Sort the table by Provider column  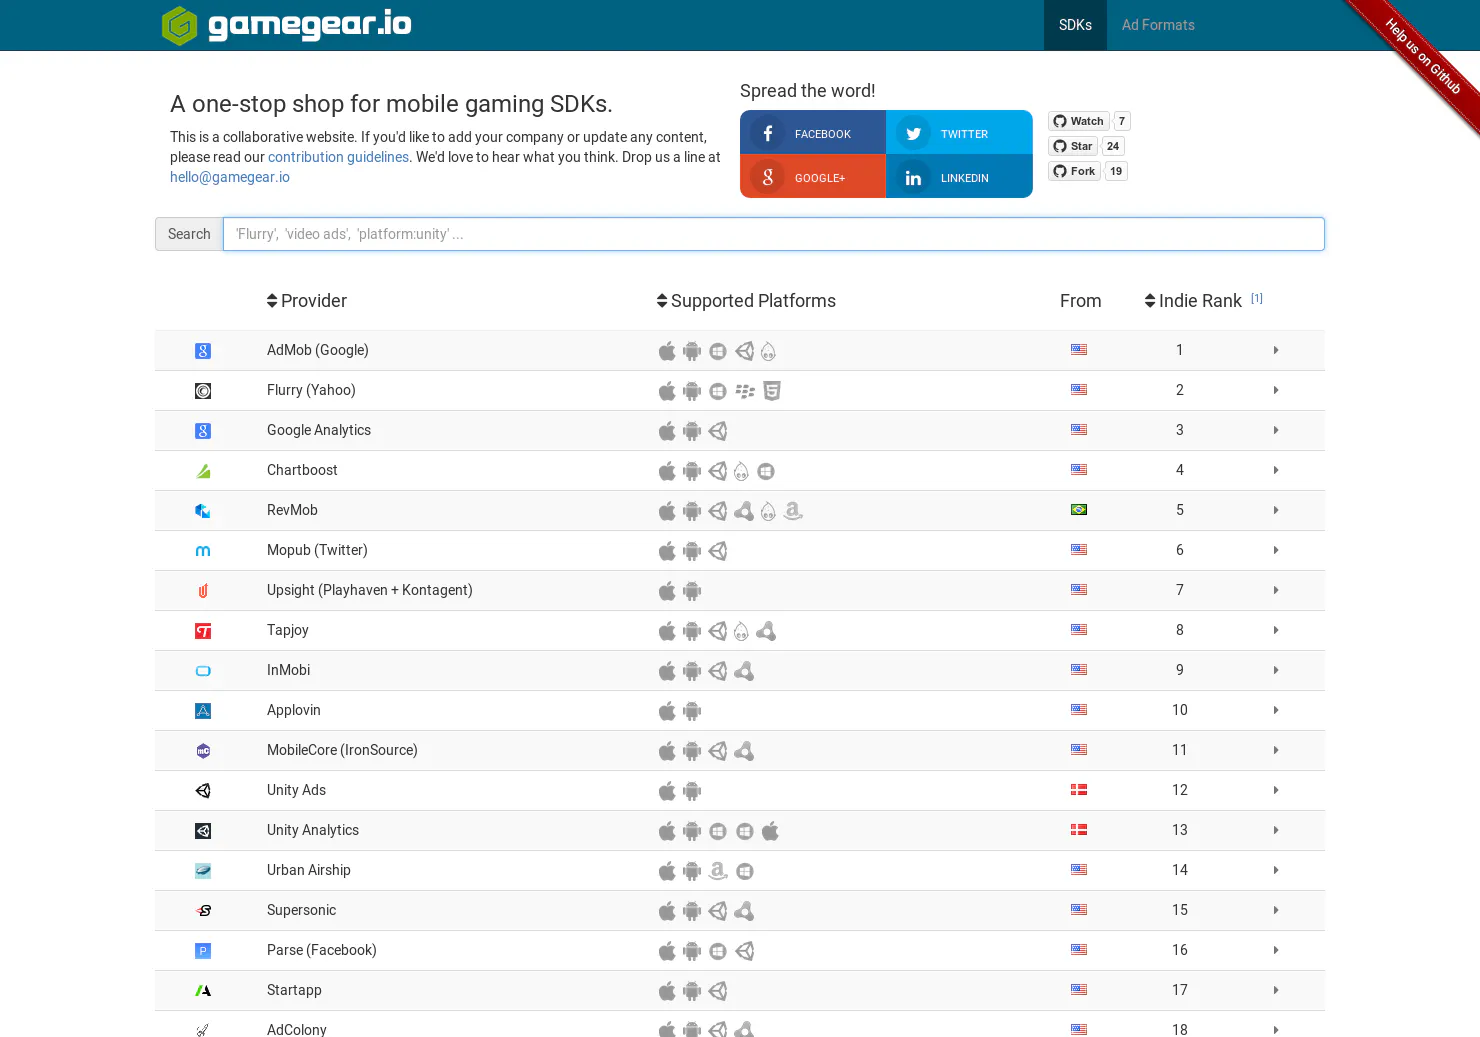click(x=307, y=301)
